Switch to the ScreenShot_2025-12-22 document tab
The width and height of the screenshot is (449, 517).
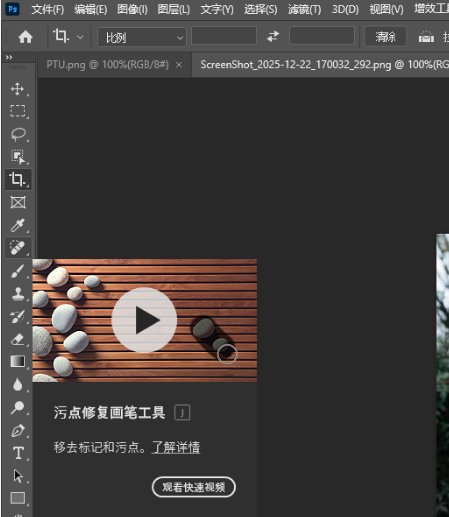pyautogui.click(x=320, y=65)
